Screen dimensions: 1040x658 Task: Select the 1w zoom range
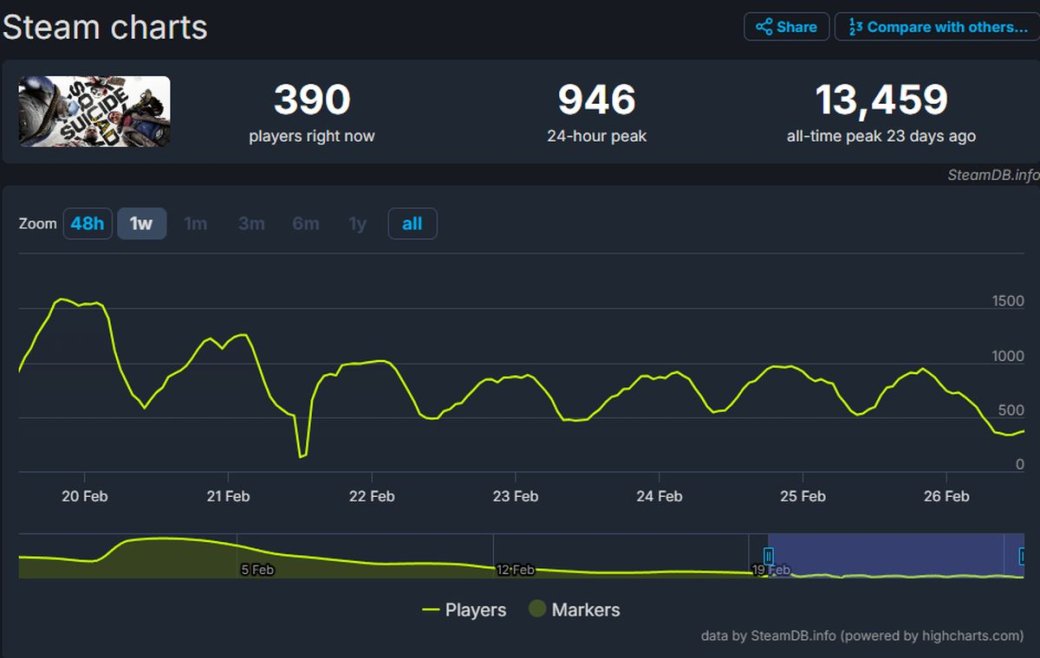click(x=141, y=224)
